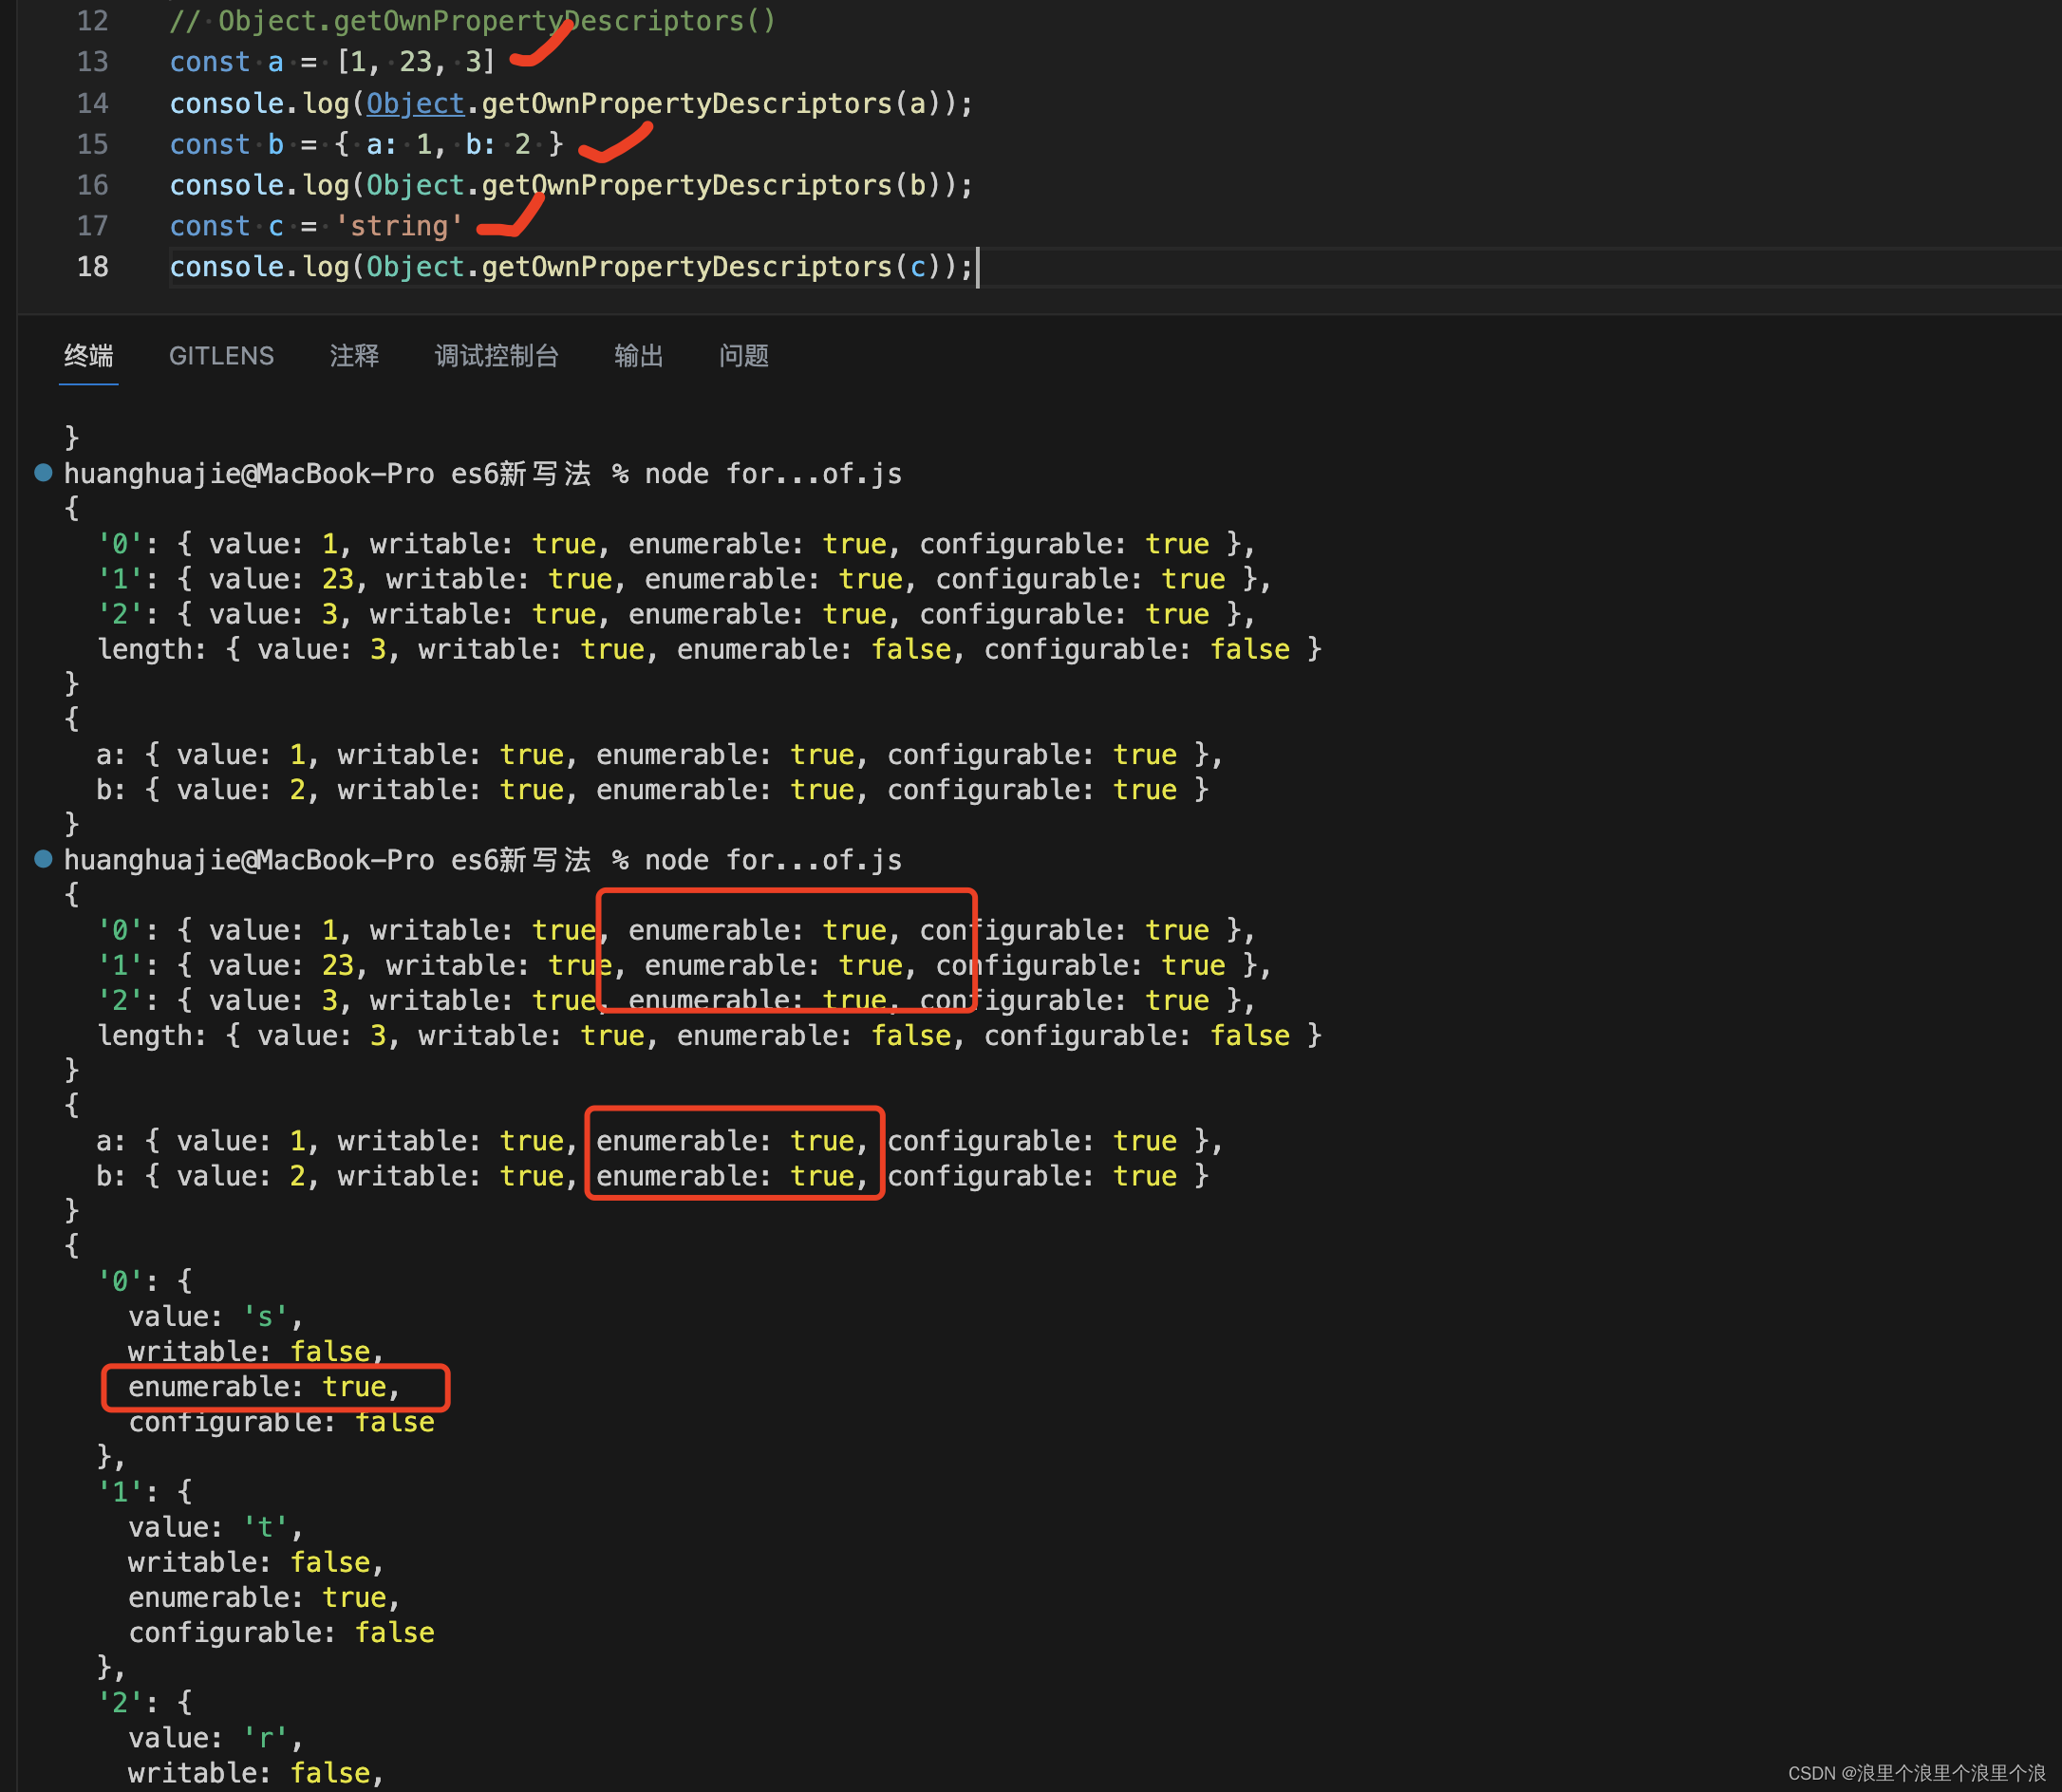Click the getOwnPropertyDescriptors(b) call on line 16
Viewport: 2062px width, 1792px height.
tap(713, 186)
